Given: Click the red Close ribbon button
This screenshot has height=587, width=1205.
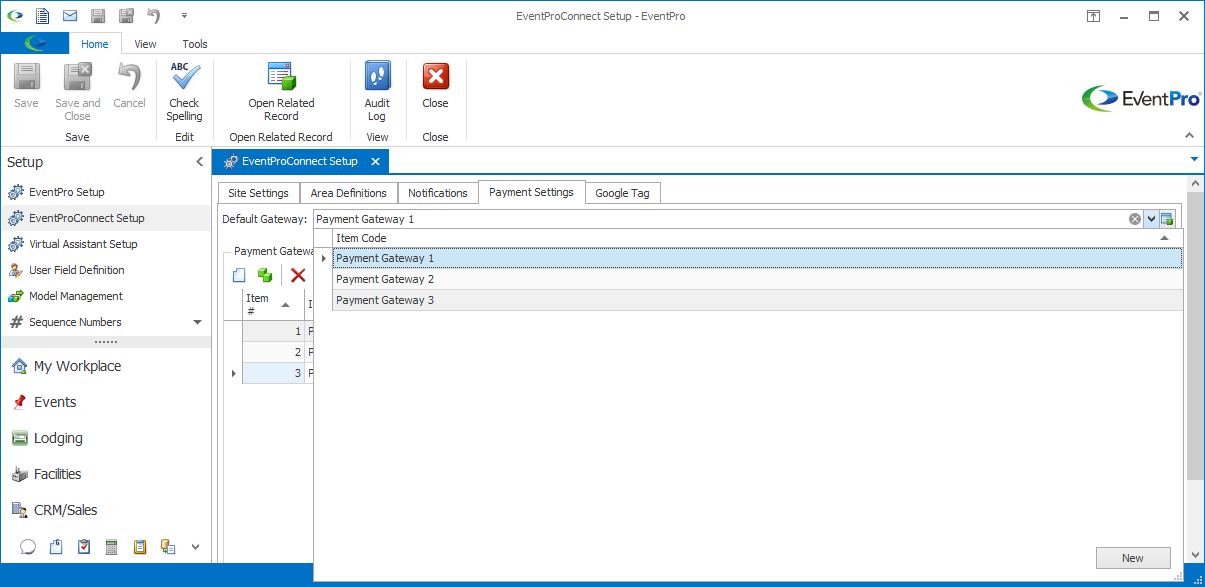Looking at the screenshot, I should tap(435, 86).
